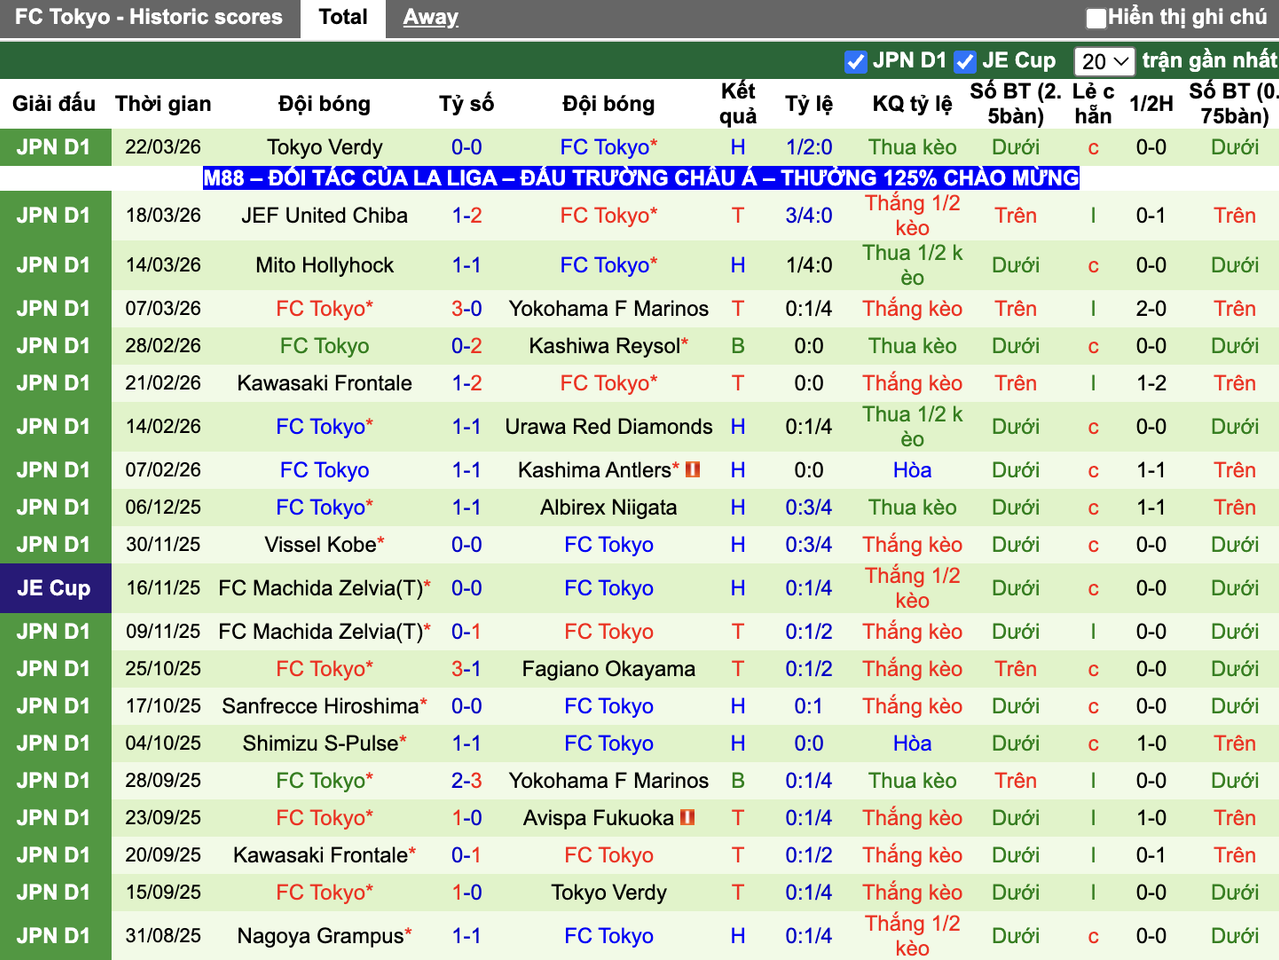1279x960 pixels.
Task: Open the 3/4:0 odds on 18/03/26
Action: (809, 215)
